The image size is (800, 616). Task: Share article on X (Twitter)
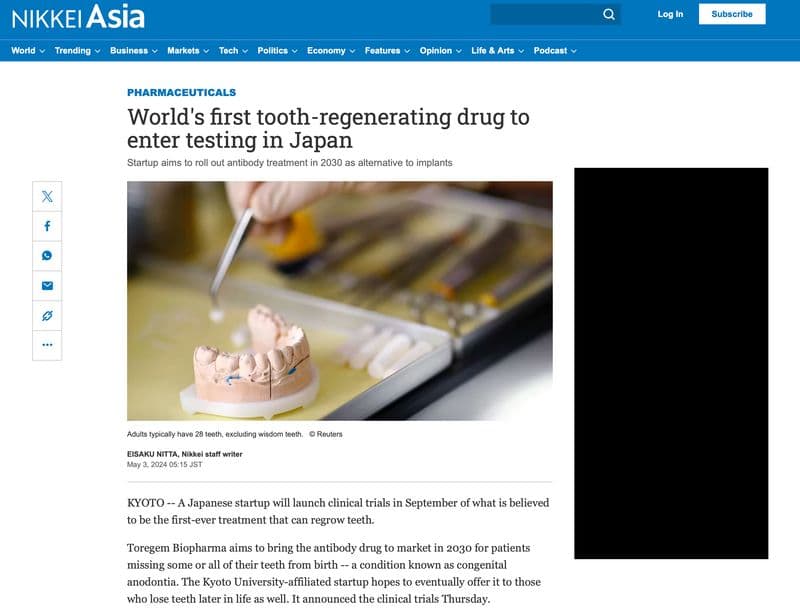[x=47, y=196]
